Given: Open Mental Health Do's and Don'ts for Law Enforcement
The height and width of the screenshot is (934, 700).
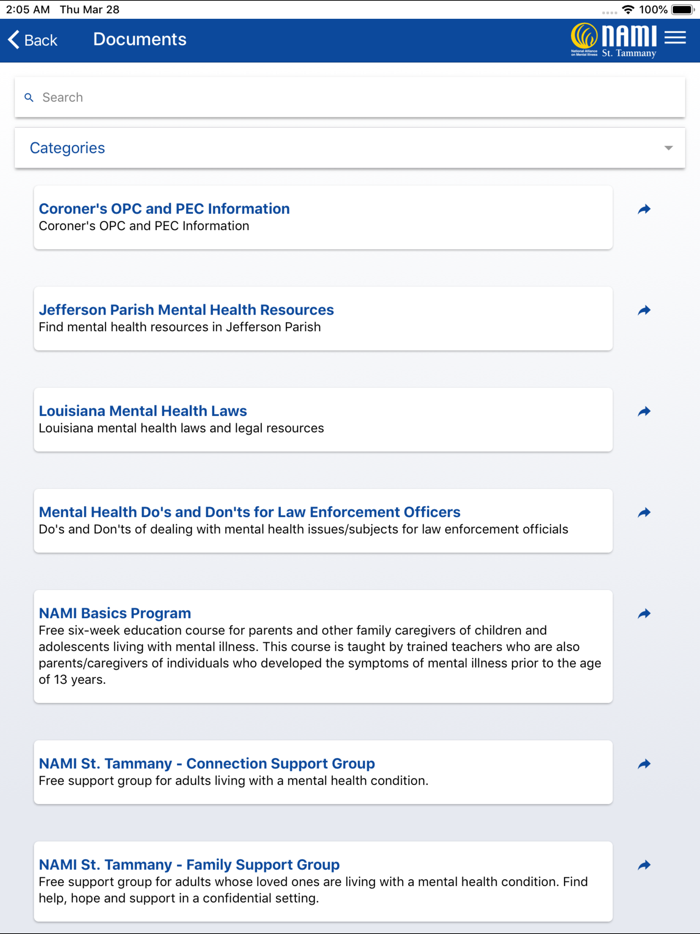Looking at the screenshot, I should [x=323, y=521].
